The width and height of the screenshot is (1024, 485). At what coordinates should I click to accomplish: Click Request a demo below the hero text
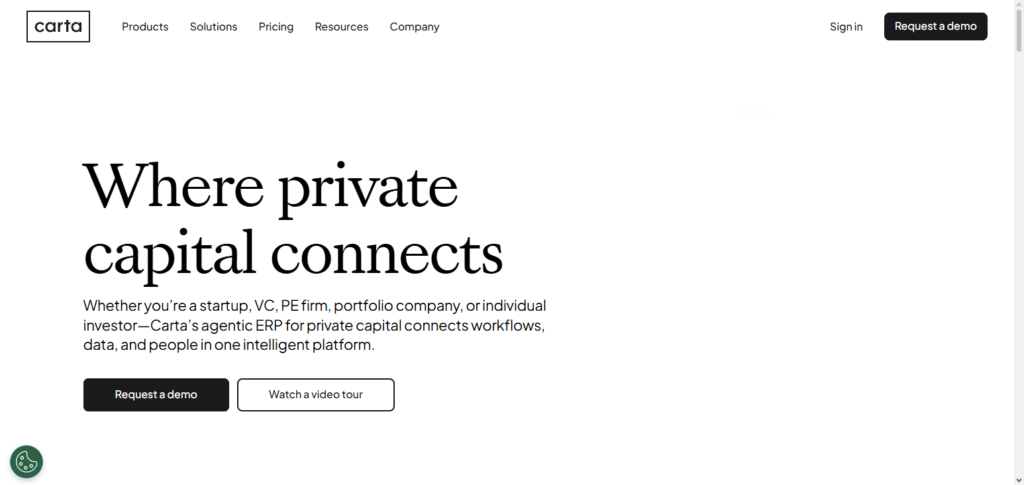coord(156,395)
